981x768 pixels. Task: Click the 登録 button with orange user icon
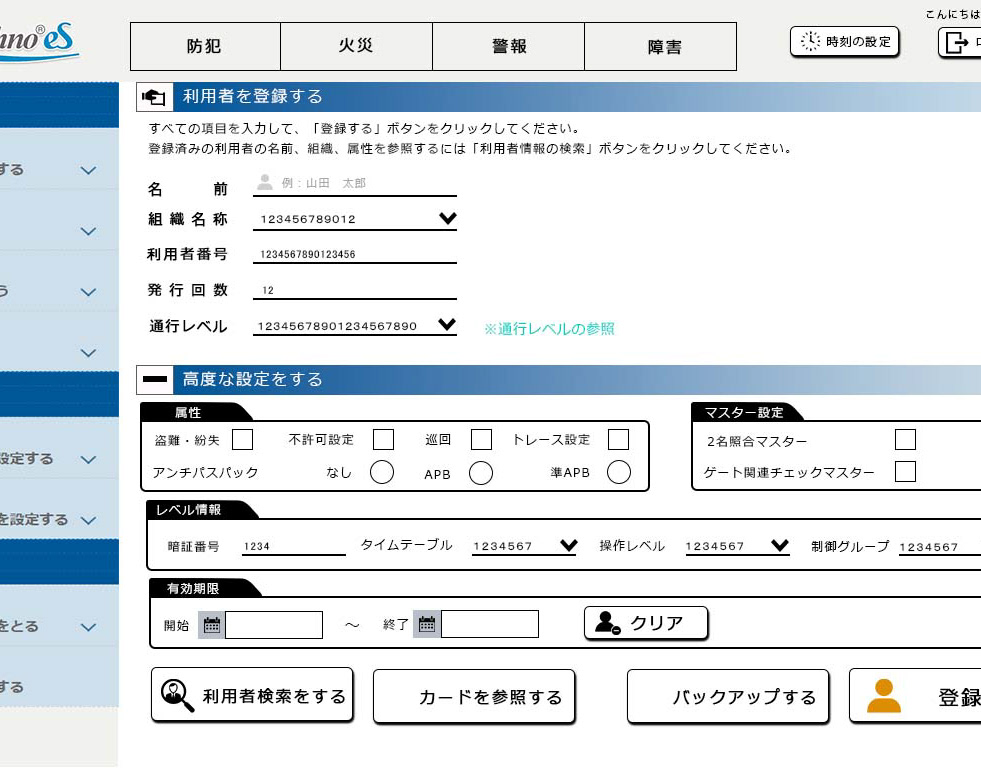[x=915, y=695]
